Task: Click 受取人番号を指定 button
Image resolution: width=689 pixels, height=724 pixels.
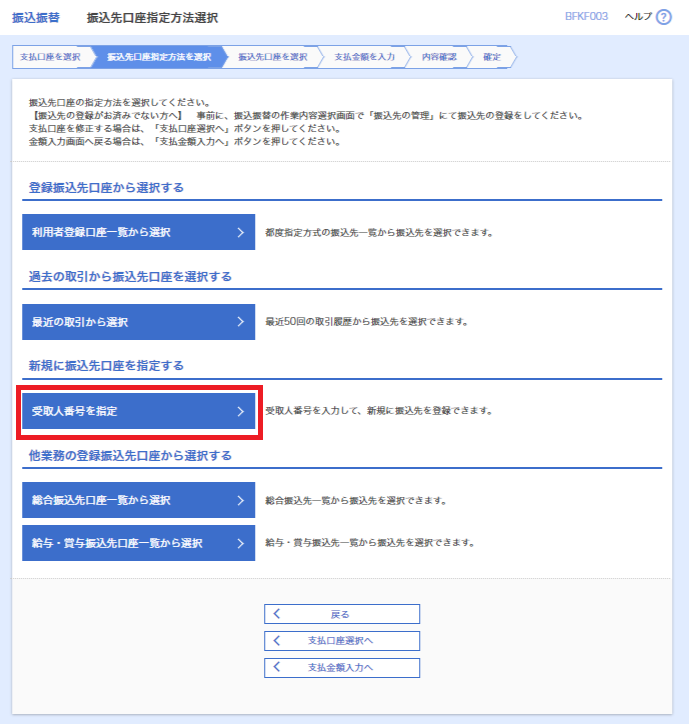Action: pos(139,411)
